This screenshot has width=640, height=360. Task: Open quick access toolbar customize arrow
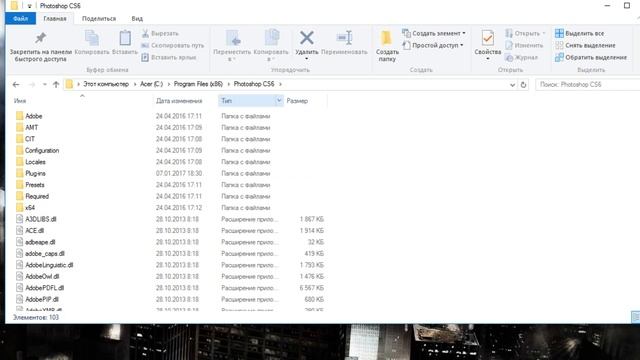tap(29, 6)
